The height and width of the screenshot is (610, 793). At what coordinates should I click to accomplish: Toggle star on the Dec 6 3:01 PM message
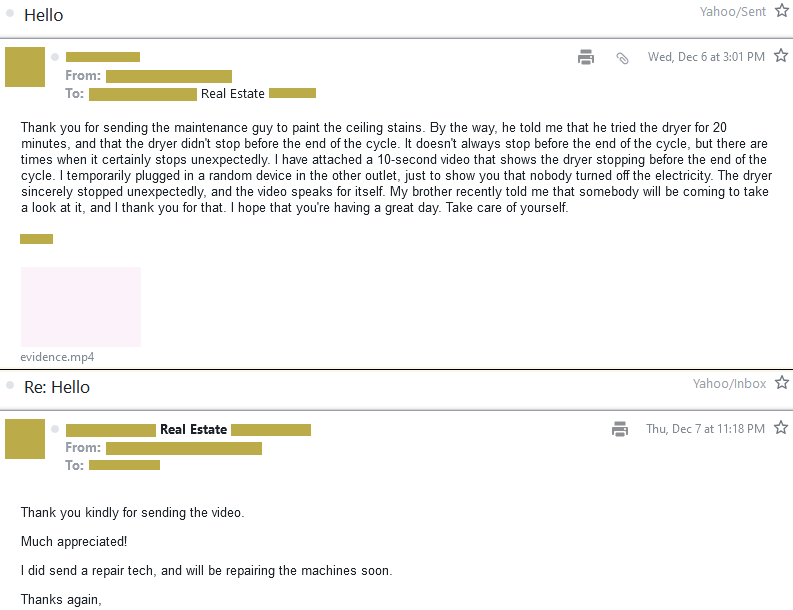[x=782, y=56]
